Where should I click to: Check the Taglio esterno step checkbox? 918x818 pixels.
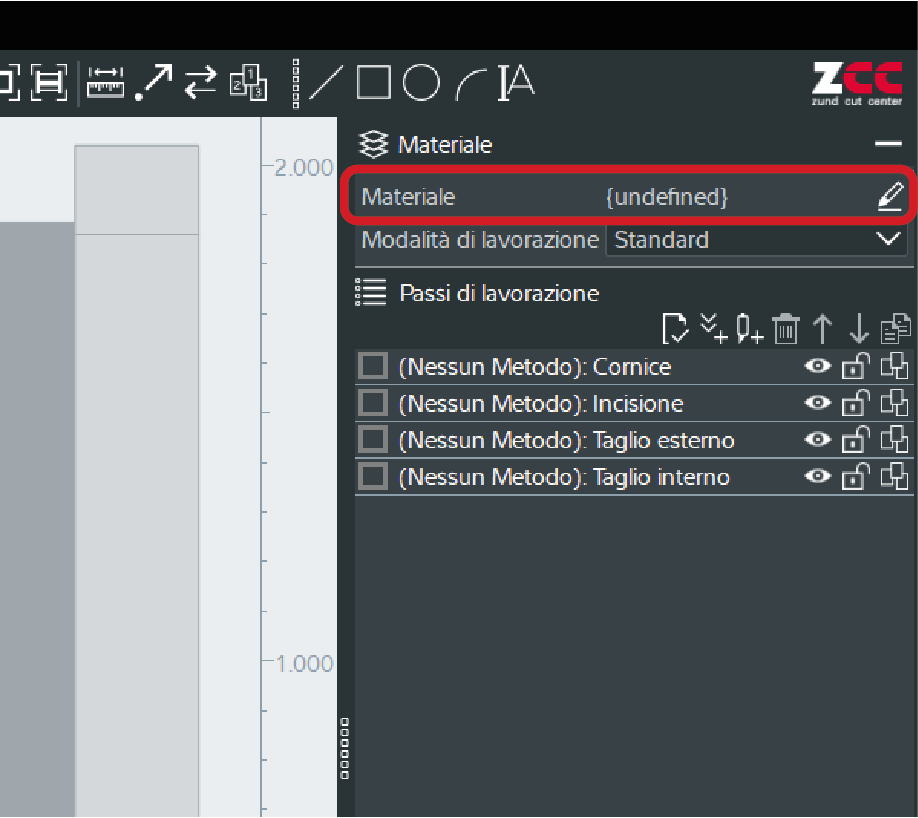[x=372, y=440]
